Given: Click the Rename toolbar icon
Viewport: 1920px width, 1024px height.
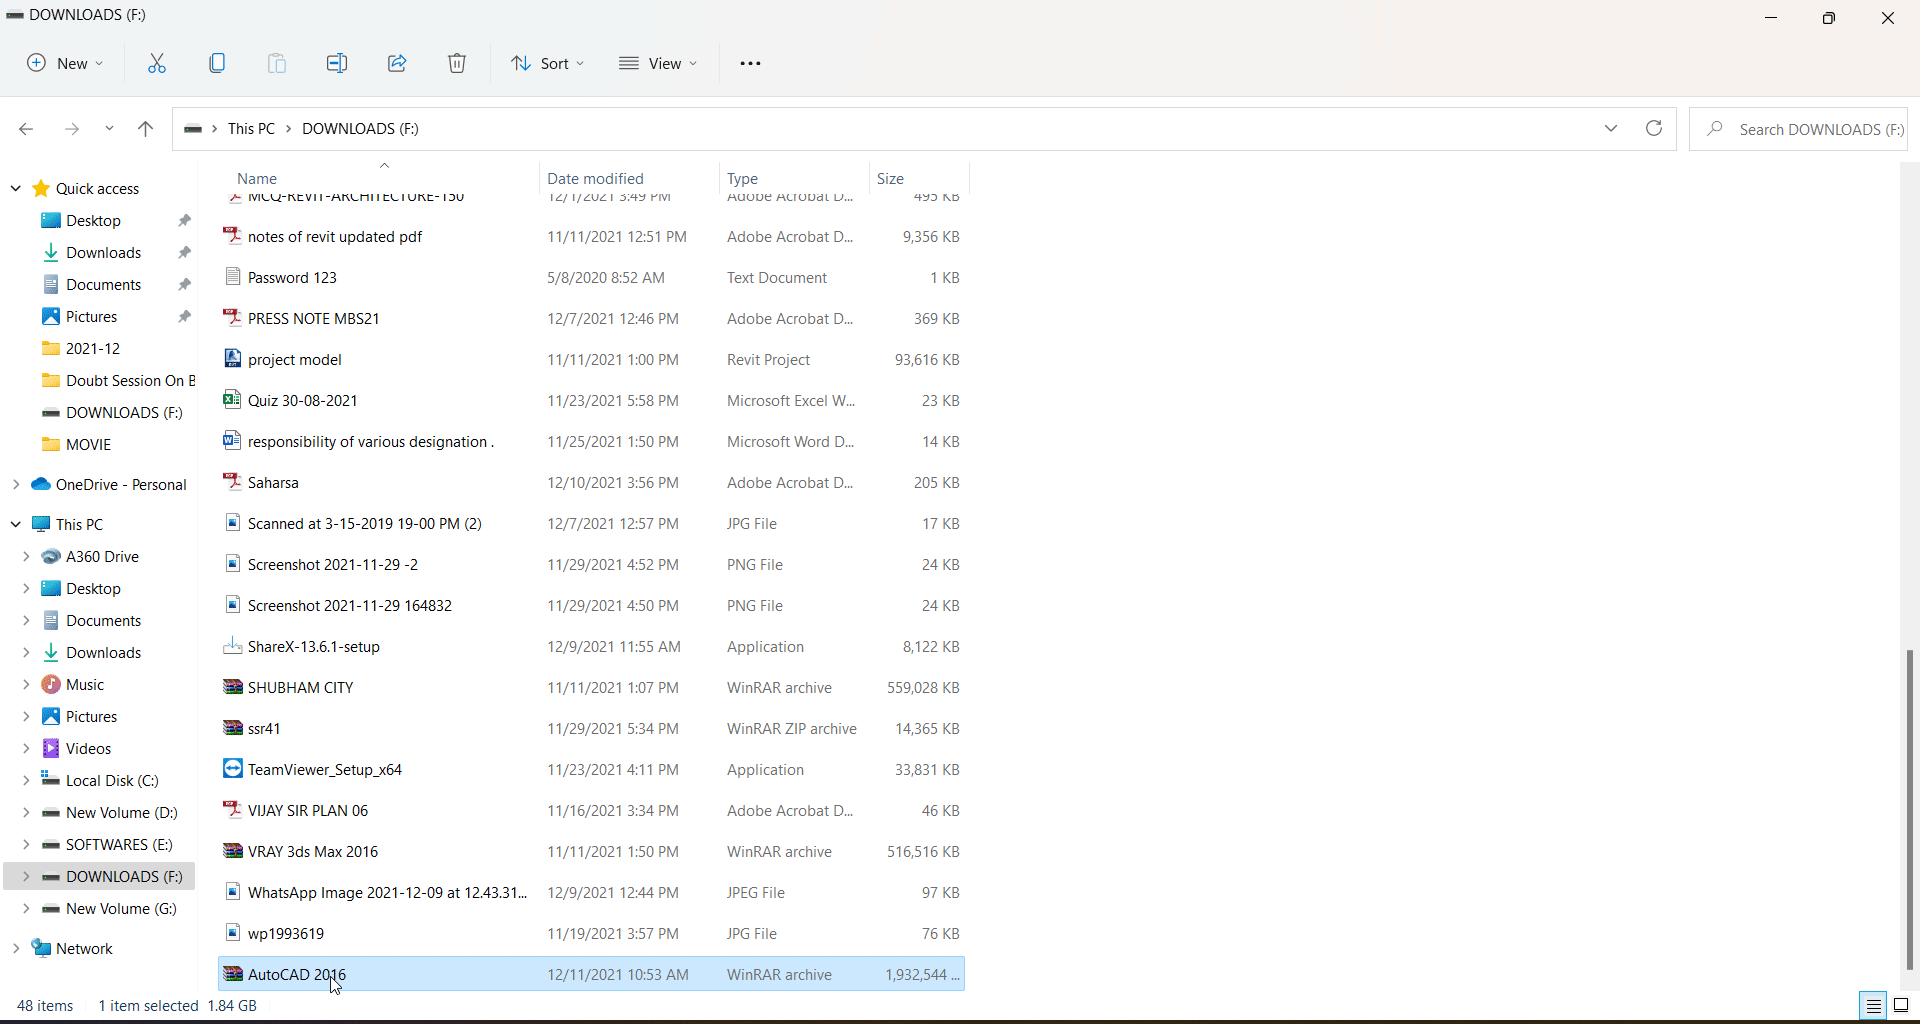Looking at the screenshot, I should (x=337, y=63).
